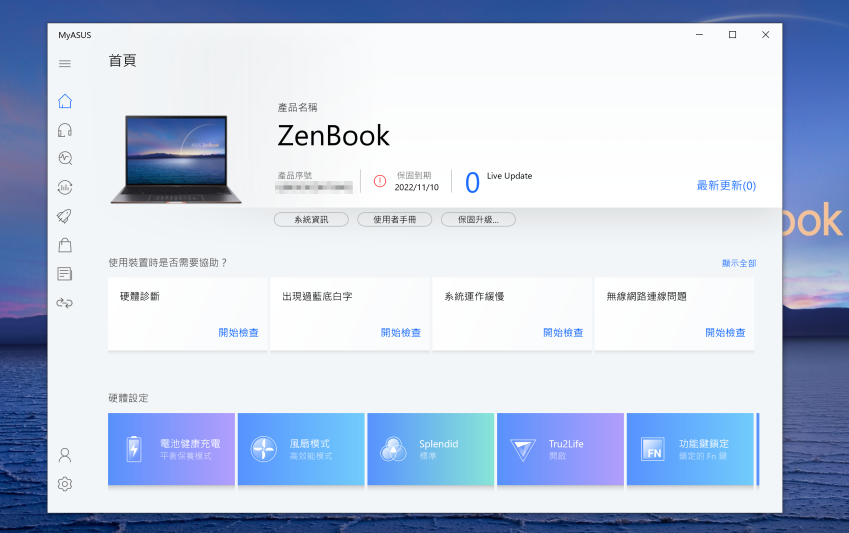Click the ZenBook product name text
The image size is (849, 533).
334,135
